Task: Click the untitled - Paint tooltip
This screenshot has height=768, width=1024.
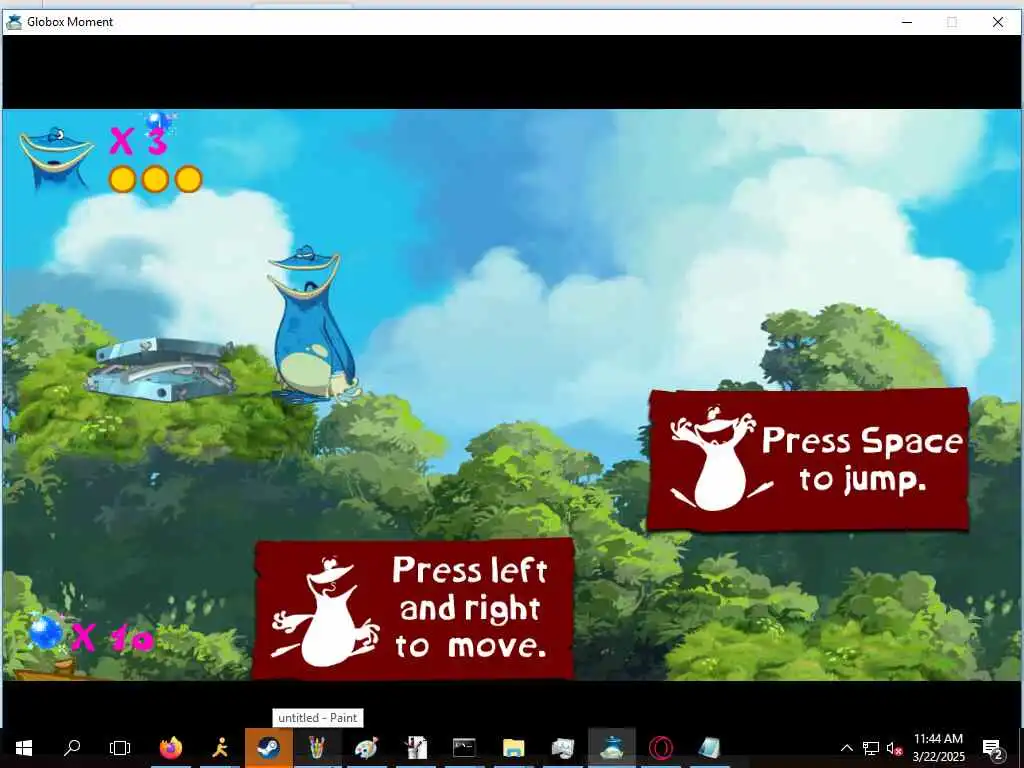Action: 317,718
